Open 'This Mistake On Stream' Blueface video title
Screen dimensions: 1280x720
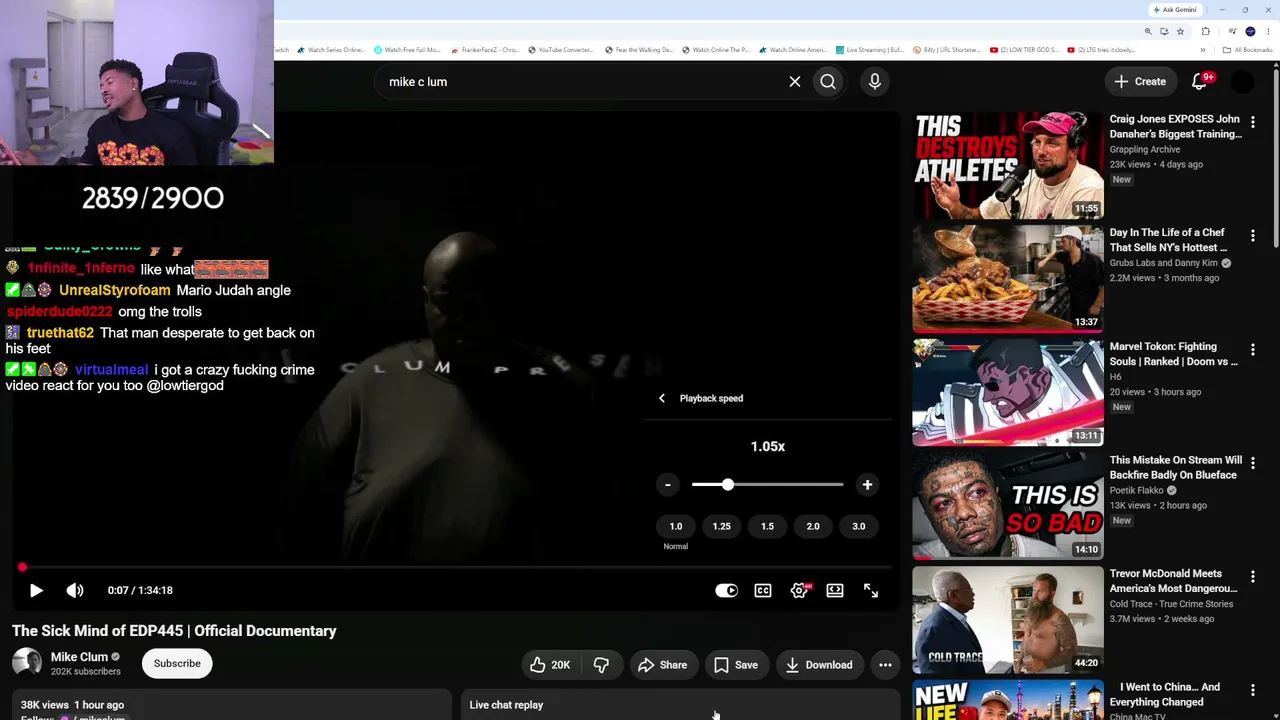1176,467
